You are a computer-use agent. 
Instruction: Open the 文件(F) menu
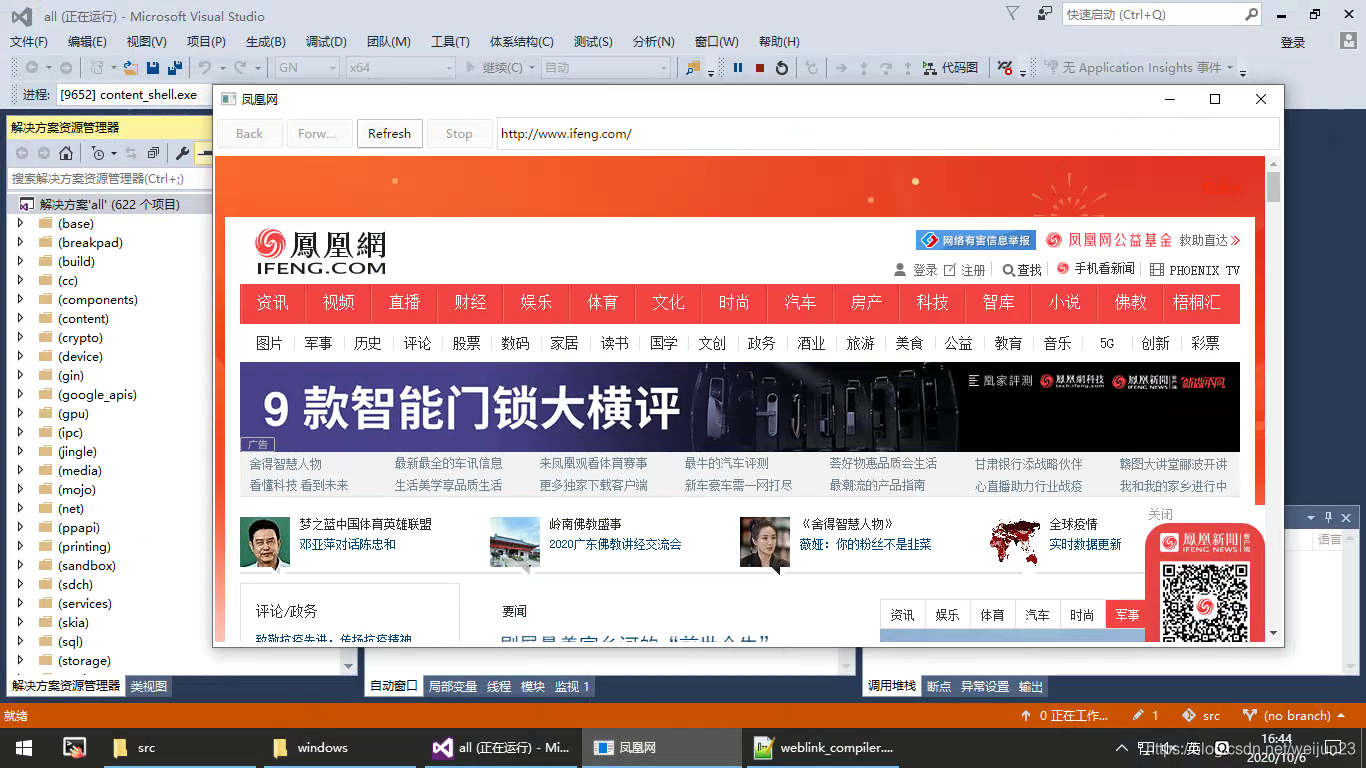coord(29,42)
